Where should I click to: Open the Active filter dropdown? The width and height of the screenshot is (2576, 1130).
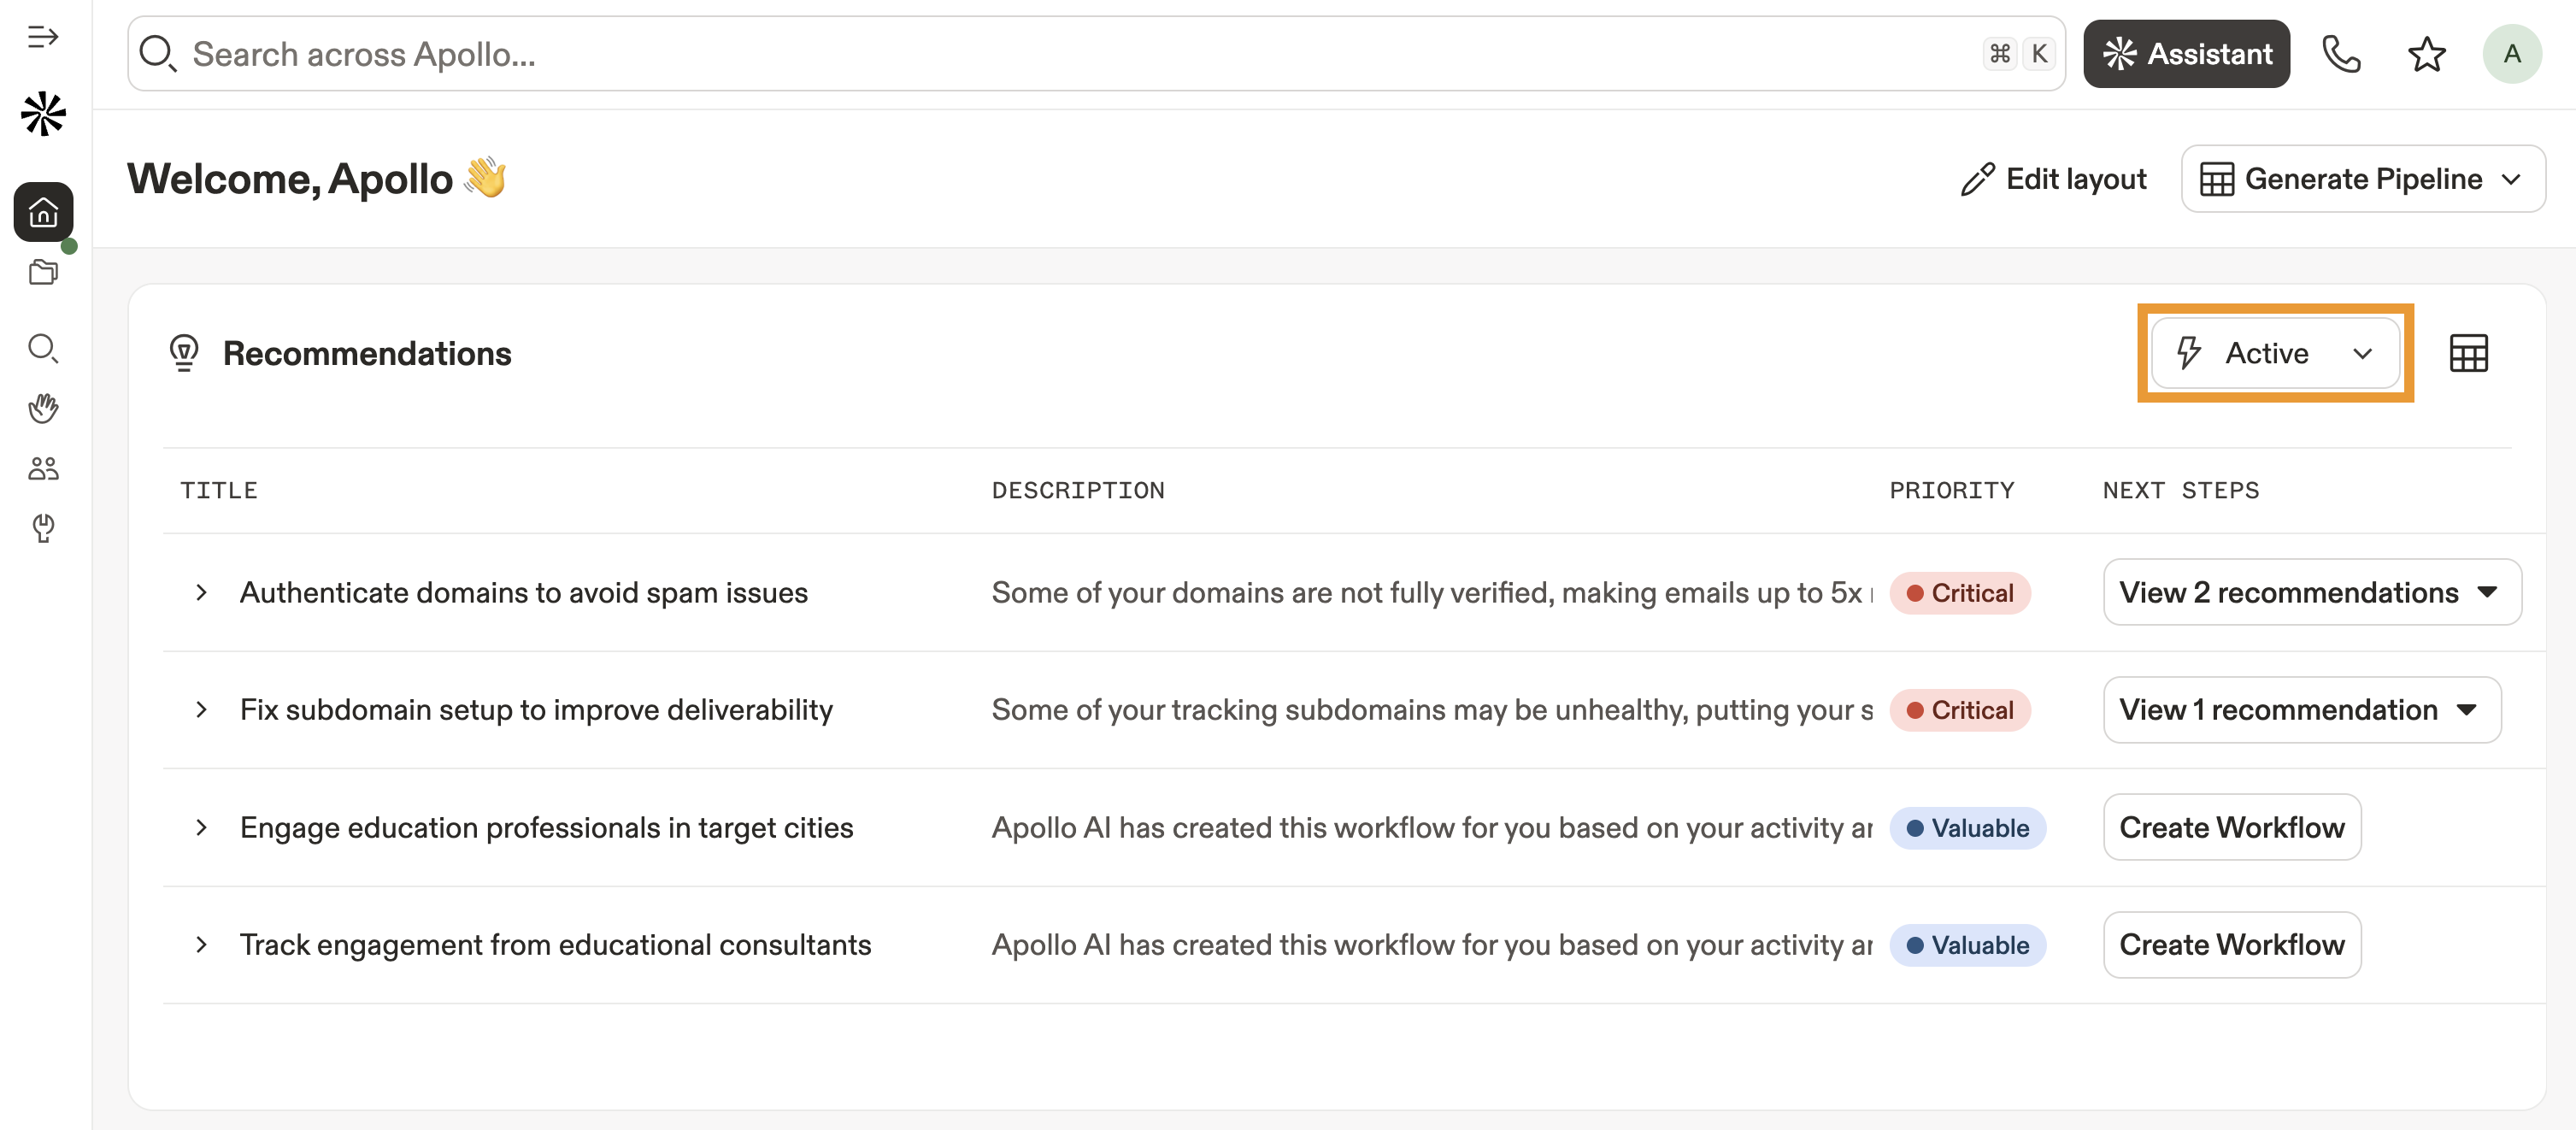pos(2275,353)
